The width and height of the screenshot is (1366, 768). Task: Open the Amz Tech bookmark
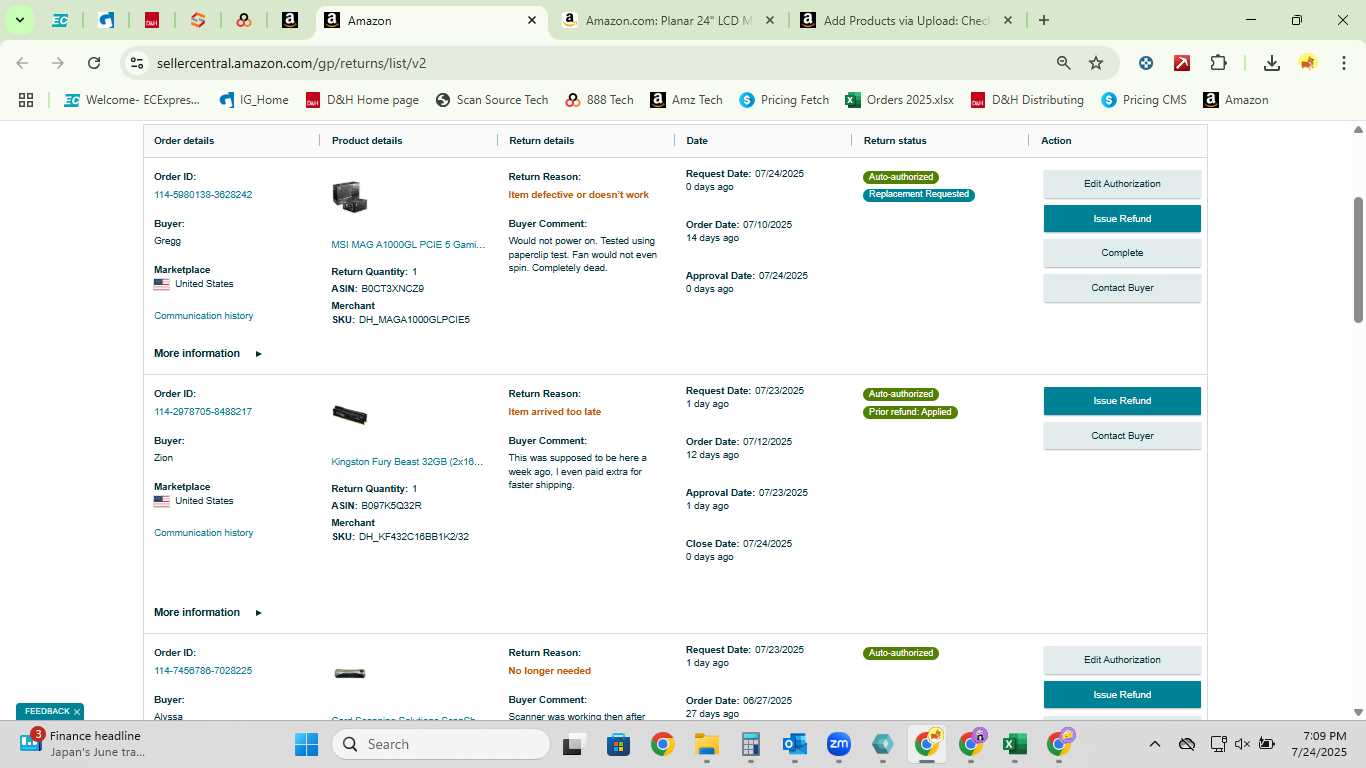pos(686,100)
